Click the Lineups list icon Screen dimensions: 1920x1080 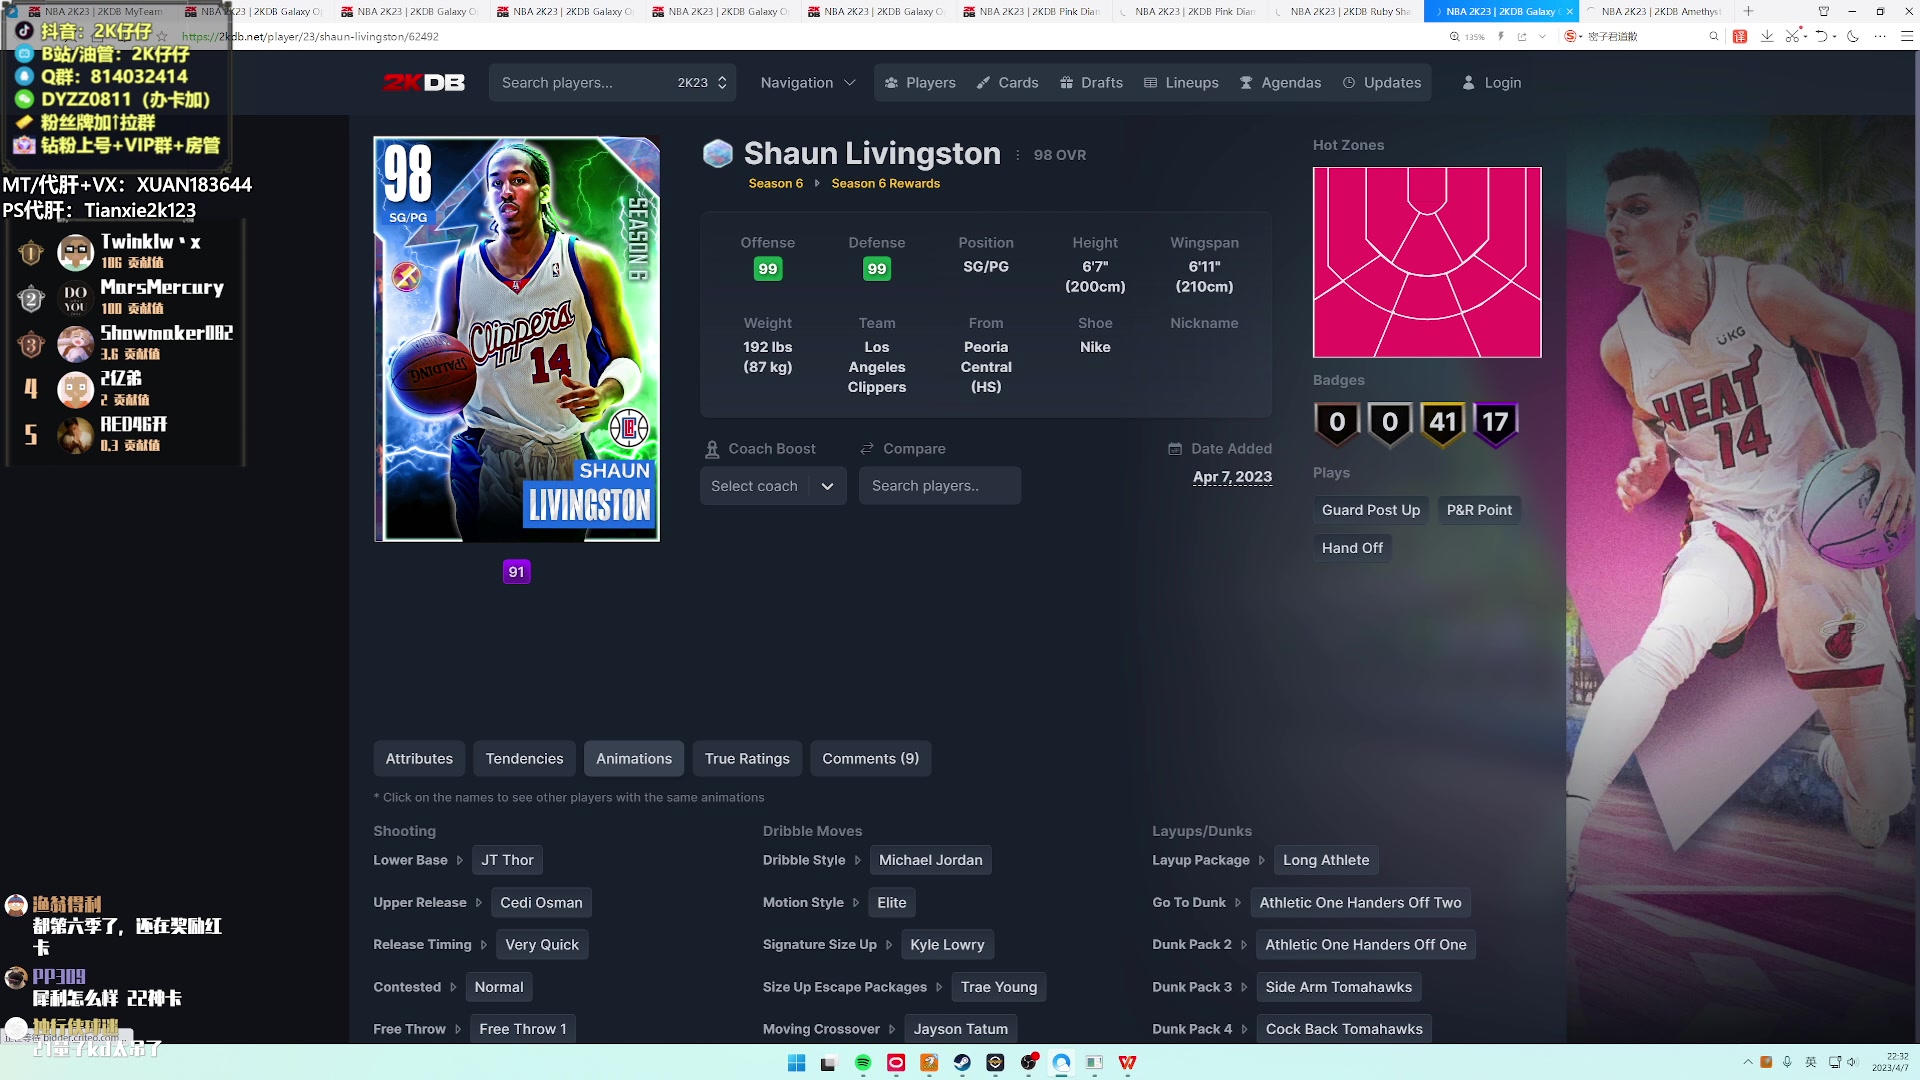pos(1151,83)
